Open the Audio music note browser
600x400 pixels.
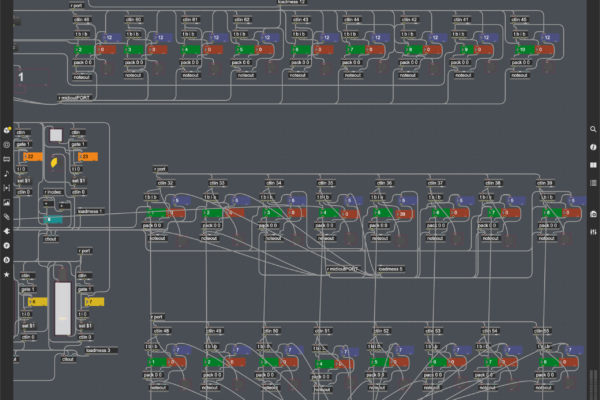tap(7, 173)
